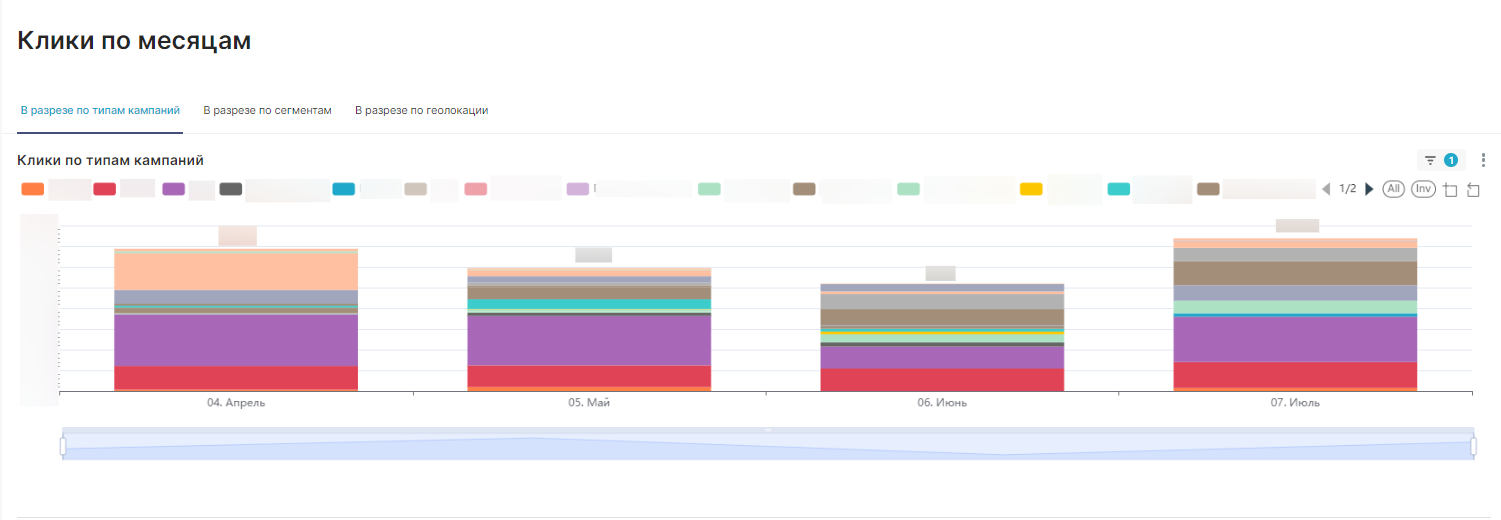Viewport: 1501px width, 520px height.
Task: Click the filter count badge showing 1
Action: (x=1451, y=160)
